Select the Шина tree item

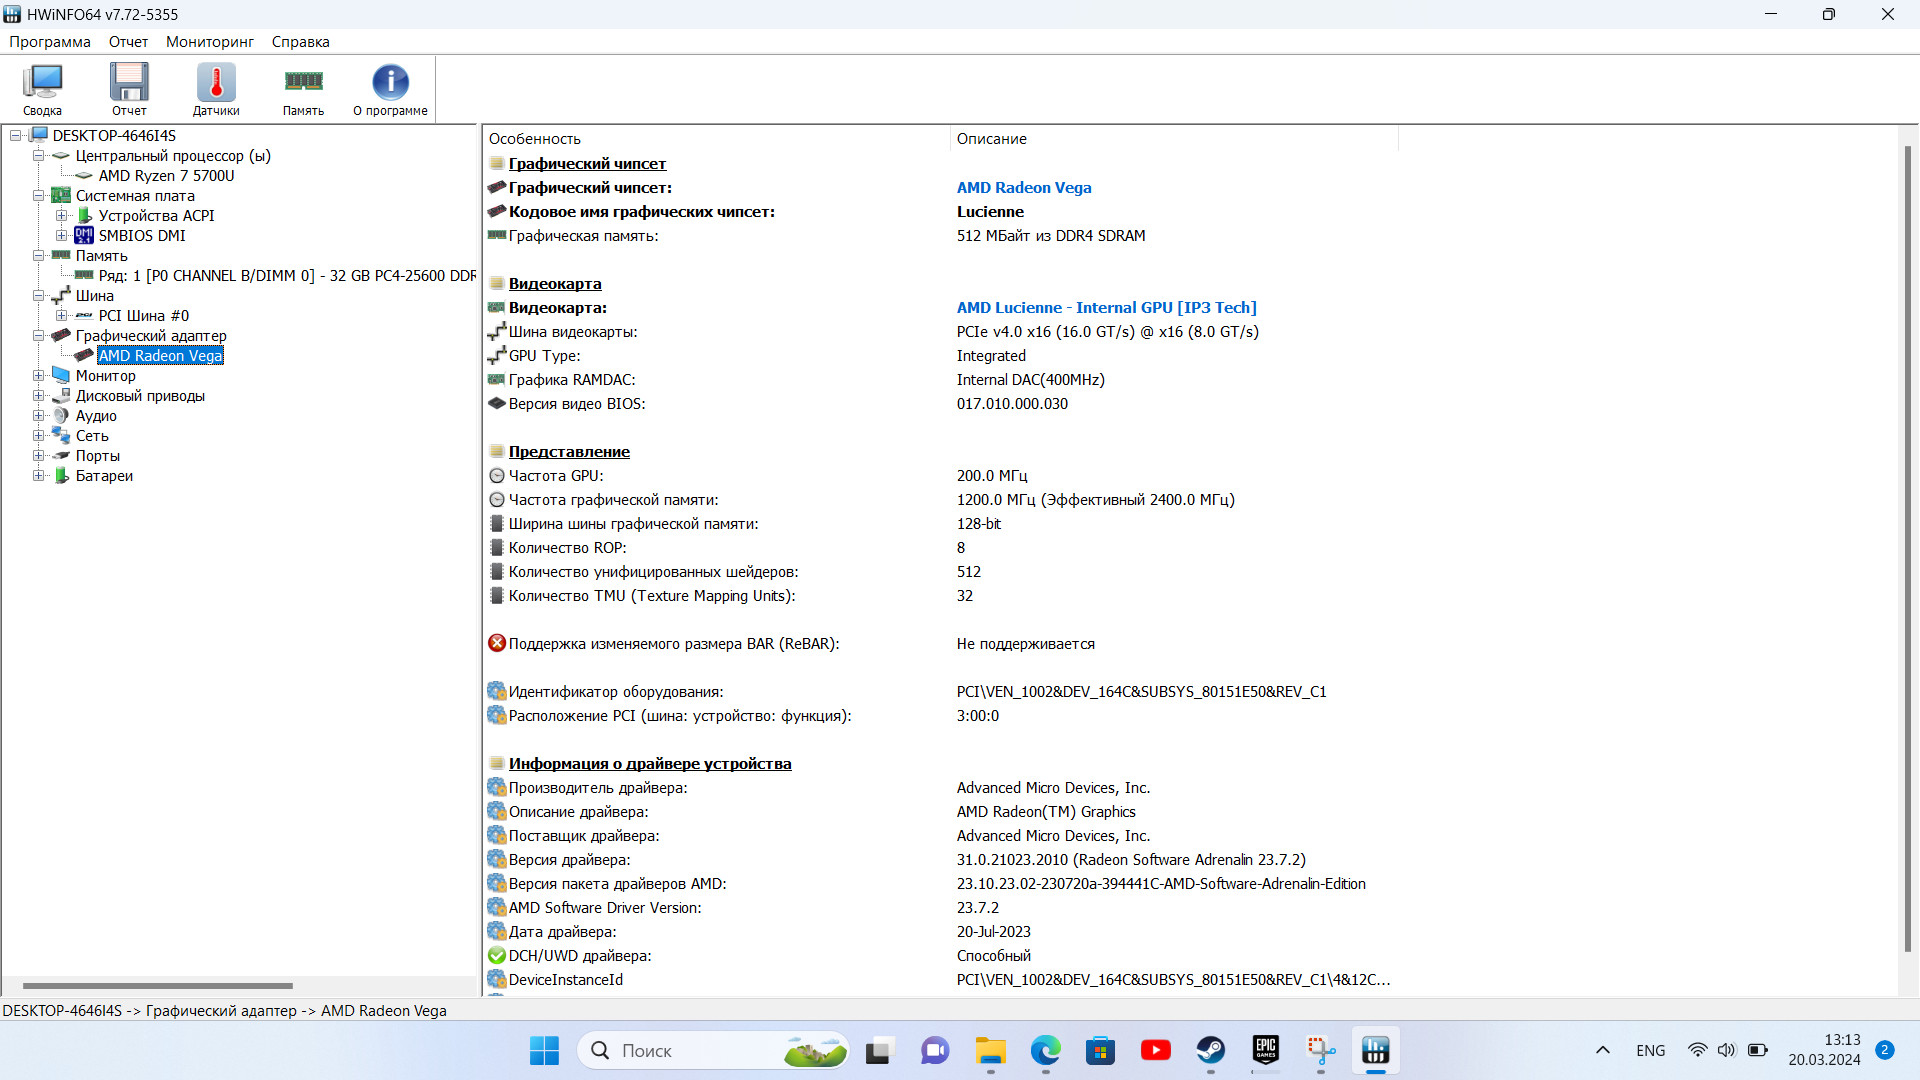coord(95,296)
